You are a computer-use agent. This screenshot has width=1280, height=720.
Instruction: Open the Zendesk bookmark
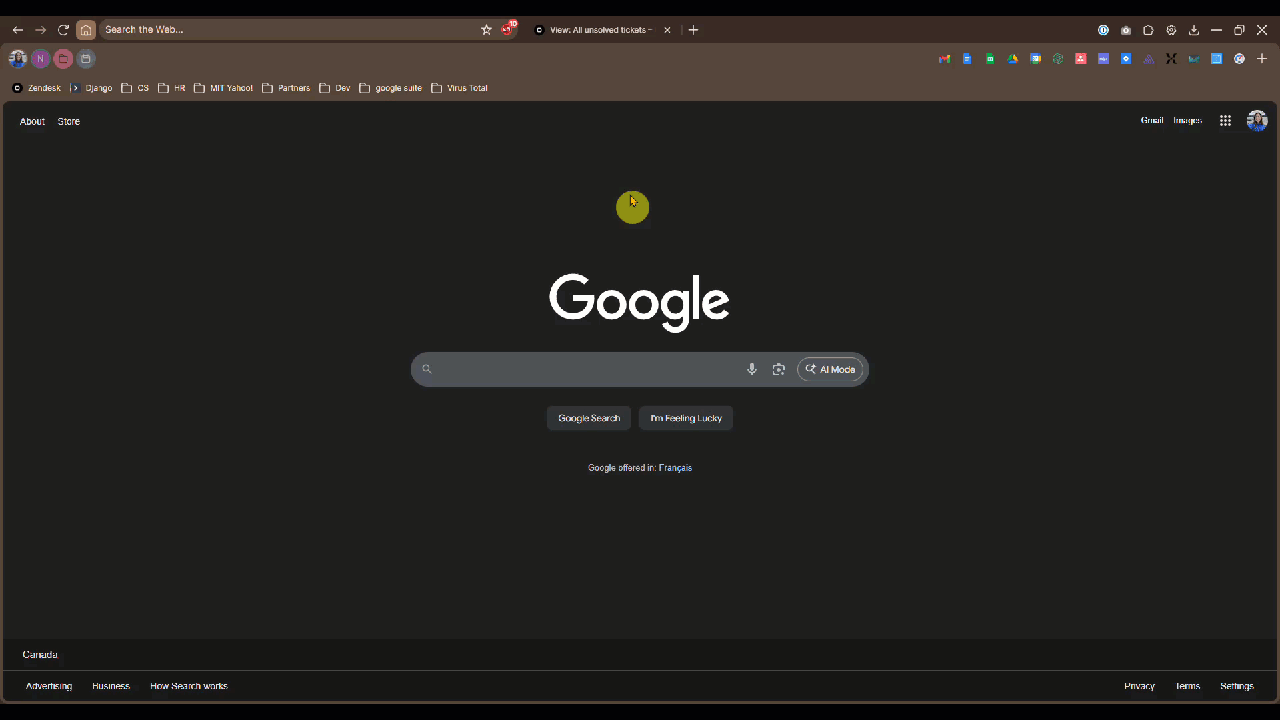37,88
